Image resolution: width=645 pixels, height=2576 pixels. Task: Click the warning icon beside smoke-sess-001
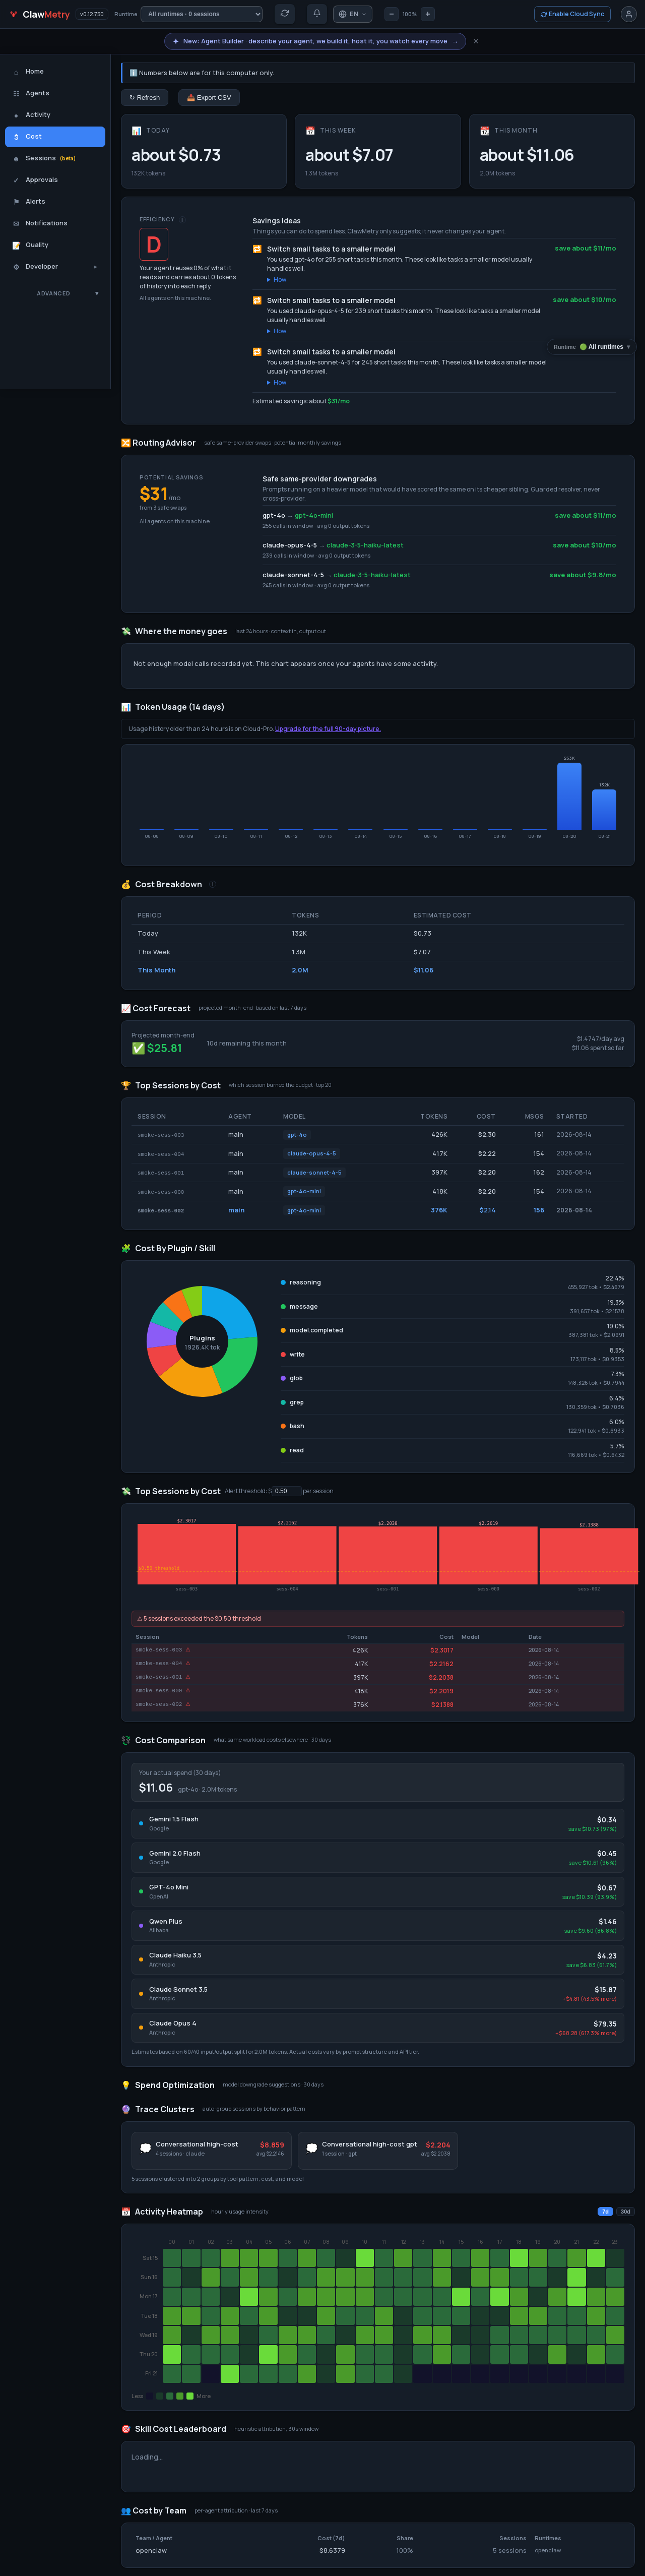point(188,1677)
